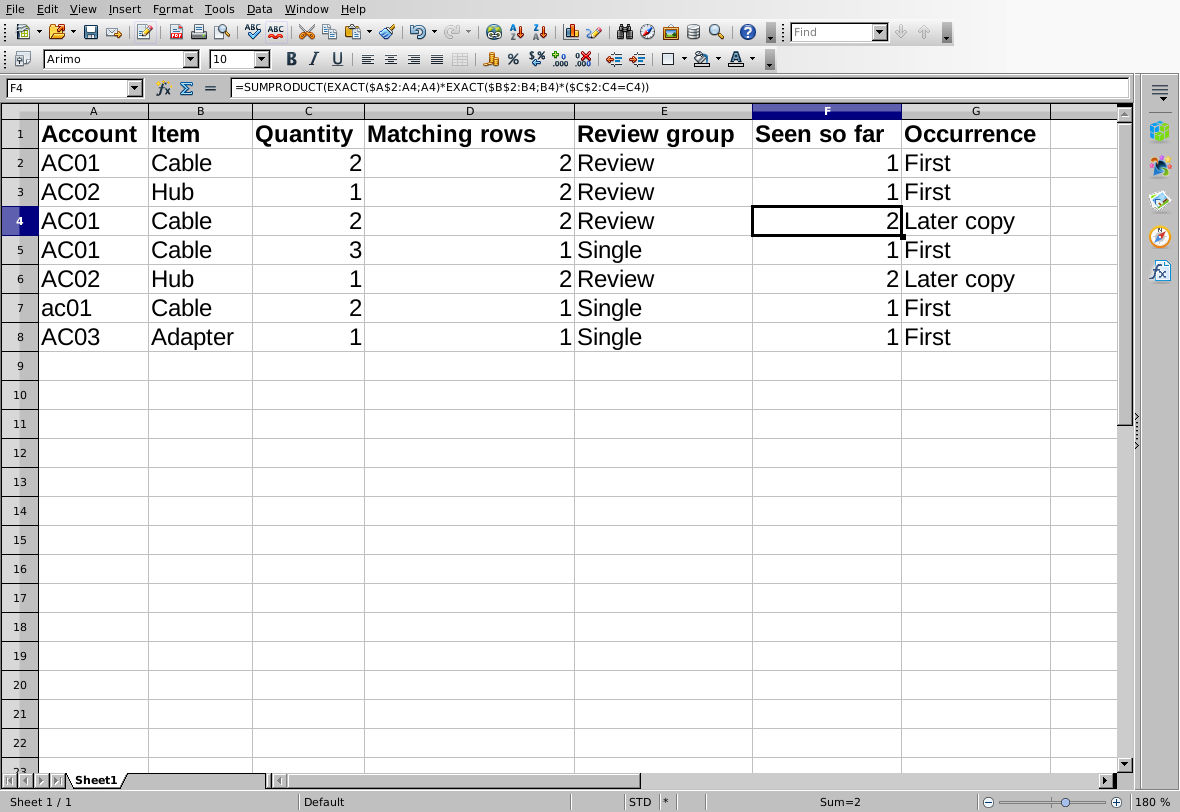This screenshot has height=812, width=1180.
Task: Delete a decimal place
Action: (x=582, y=59)
